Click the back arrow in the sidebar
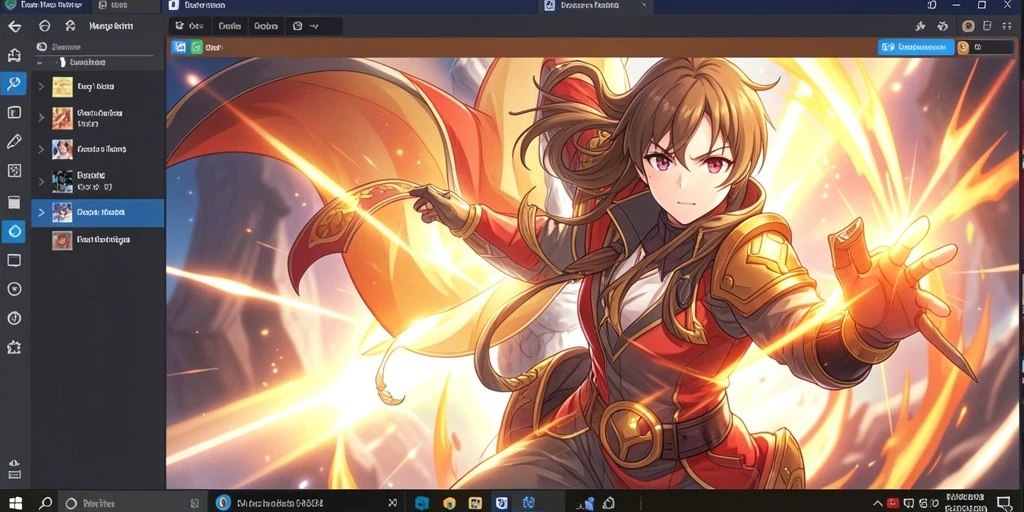This screenshot has width=1024, height=512. [14, 26]
